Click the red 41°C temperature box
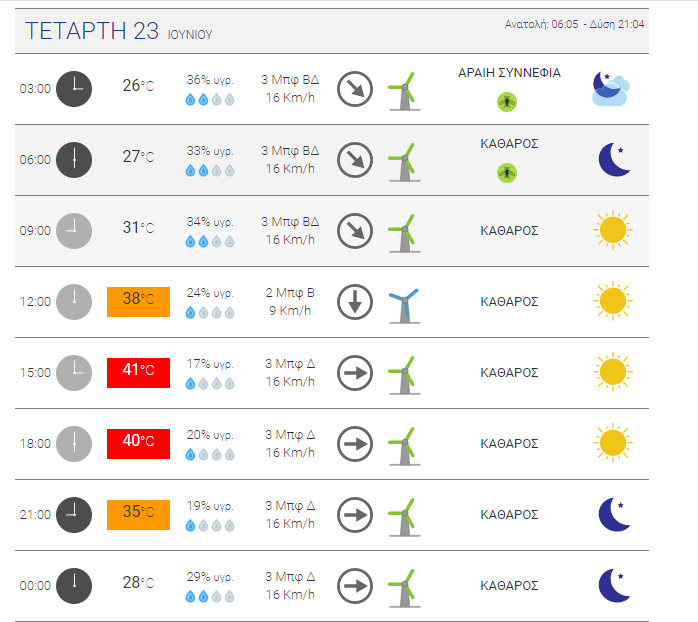This screenshot has width=698, height=622. click(x=138, y=373)
